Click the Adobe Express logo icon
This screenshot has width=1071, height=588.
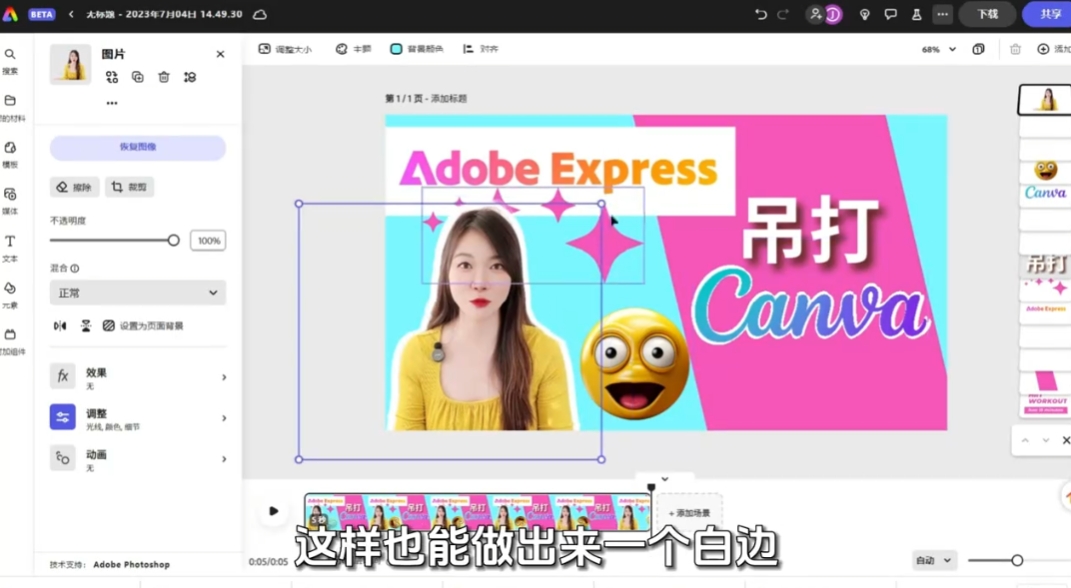[10, 14]
